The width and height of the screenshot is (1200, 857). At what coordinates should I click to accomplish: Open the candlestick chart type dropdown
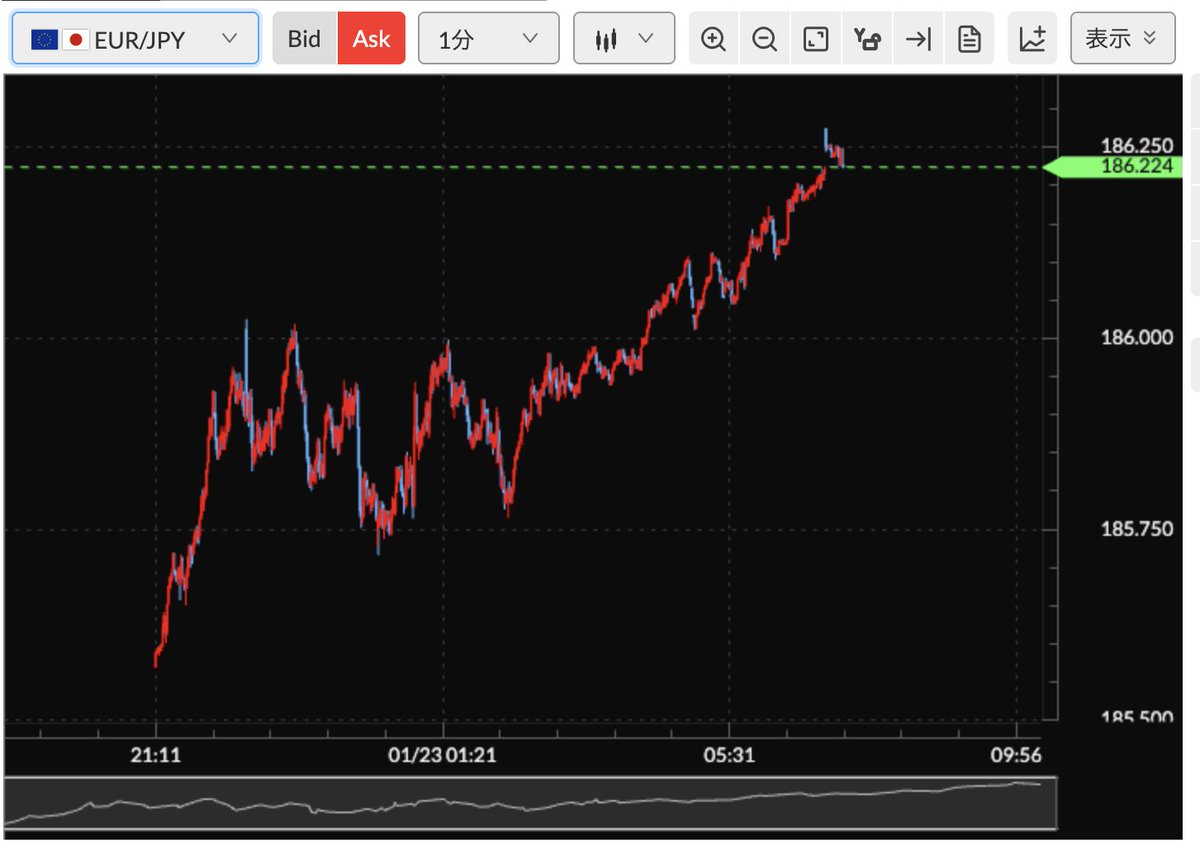(x=624, y=39)
